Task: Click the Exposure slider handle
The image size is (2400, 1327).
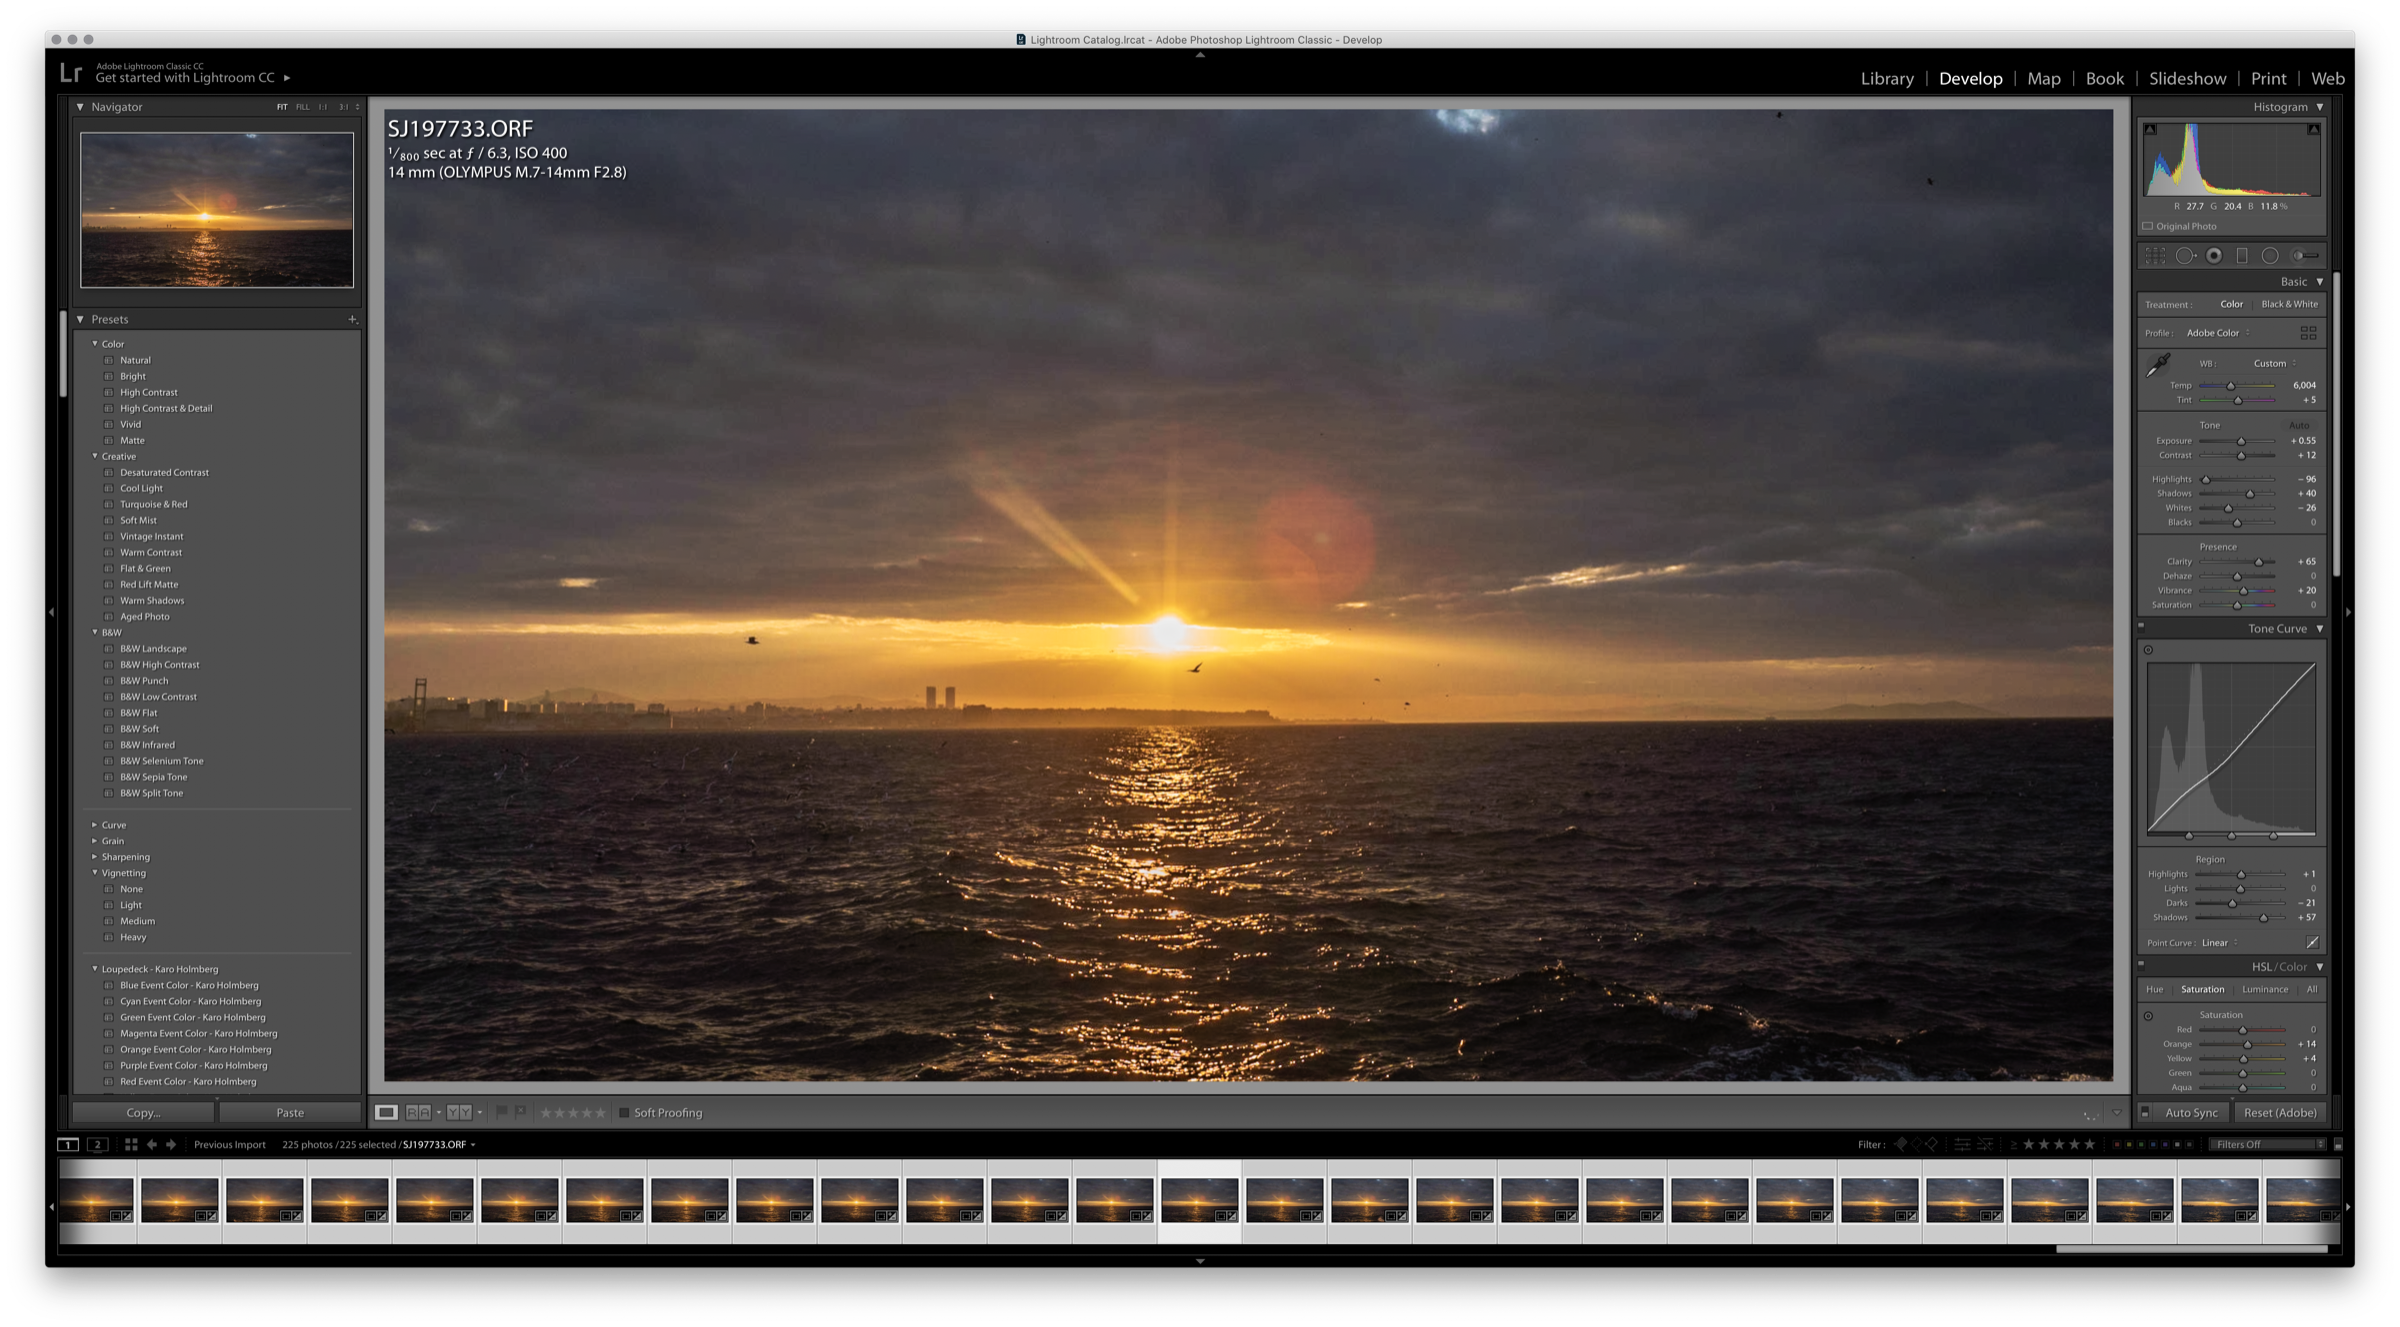Action: tap(2241, 441)
